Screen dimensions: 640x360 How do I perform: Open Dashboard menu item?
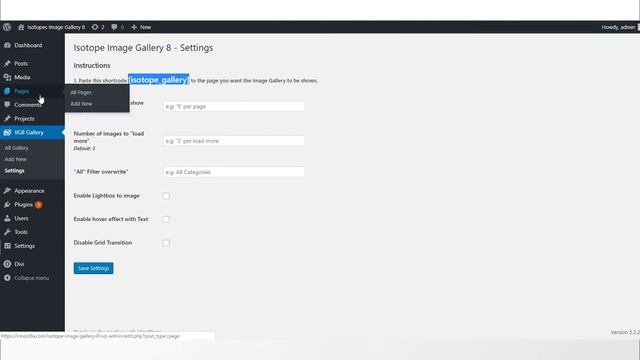coord(28,45)
